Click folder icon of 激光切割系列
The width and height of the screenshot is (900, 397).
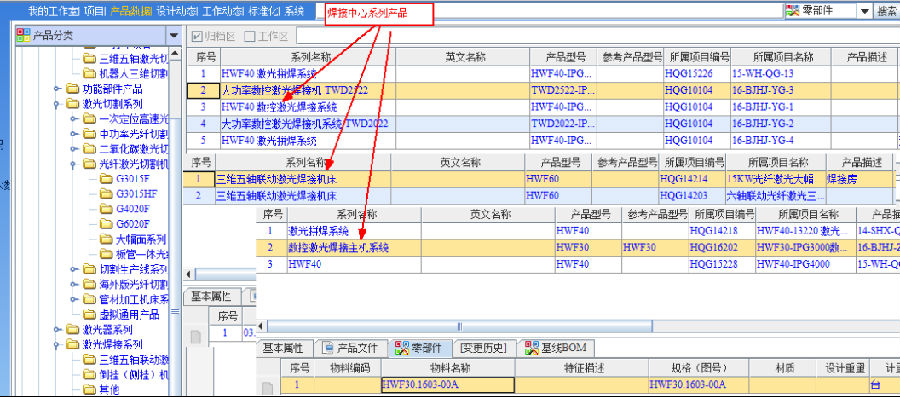point(72,104)
